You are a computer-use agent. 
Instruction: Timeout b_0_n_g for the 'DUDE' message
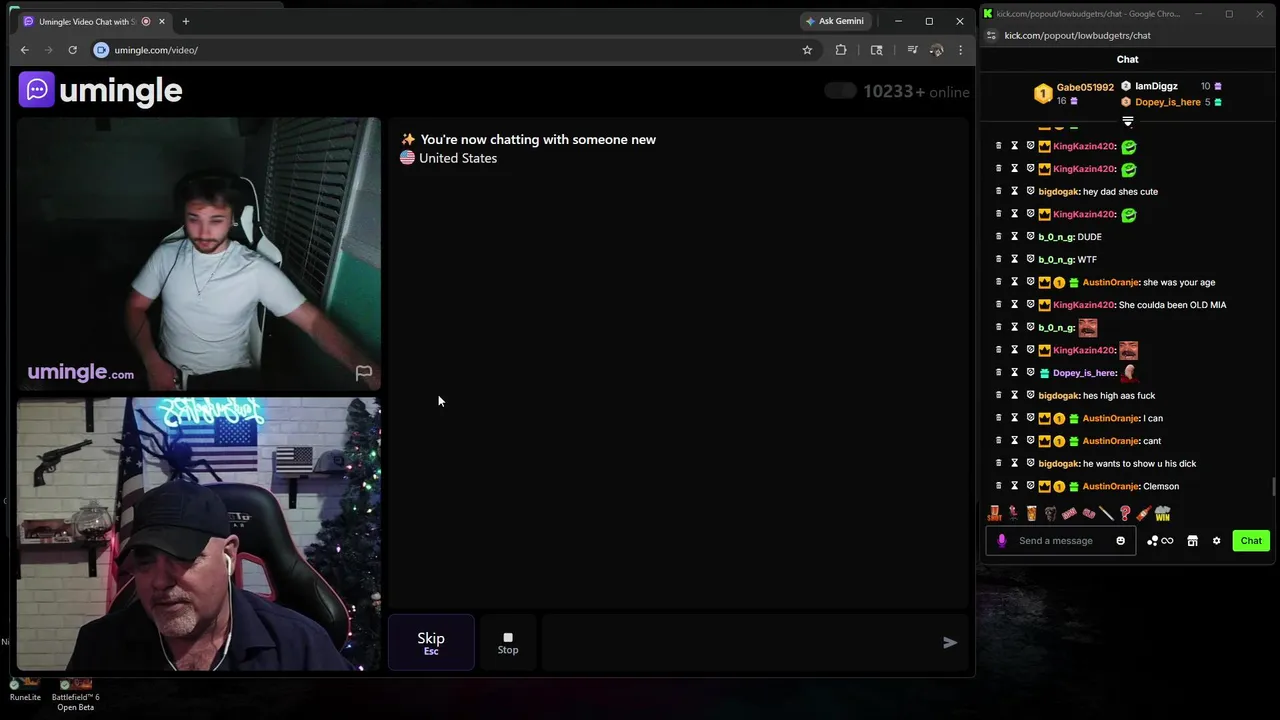point(1014,237)
